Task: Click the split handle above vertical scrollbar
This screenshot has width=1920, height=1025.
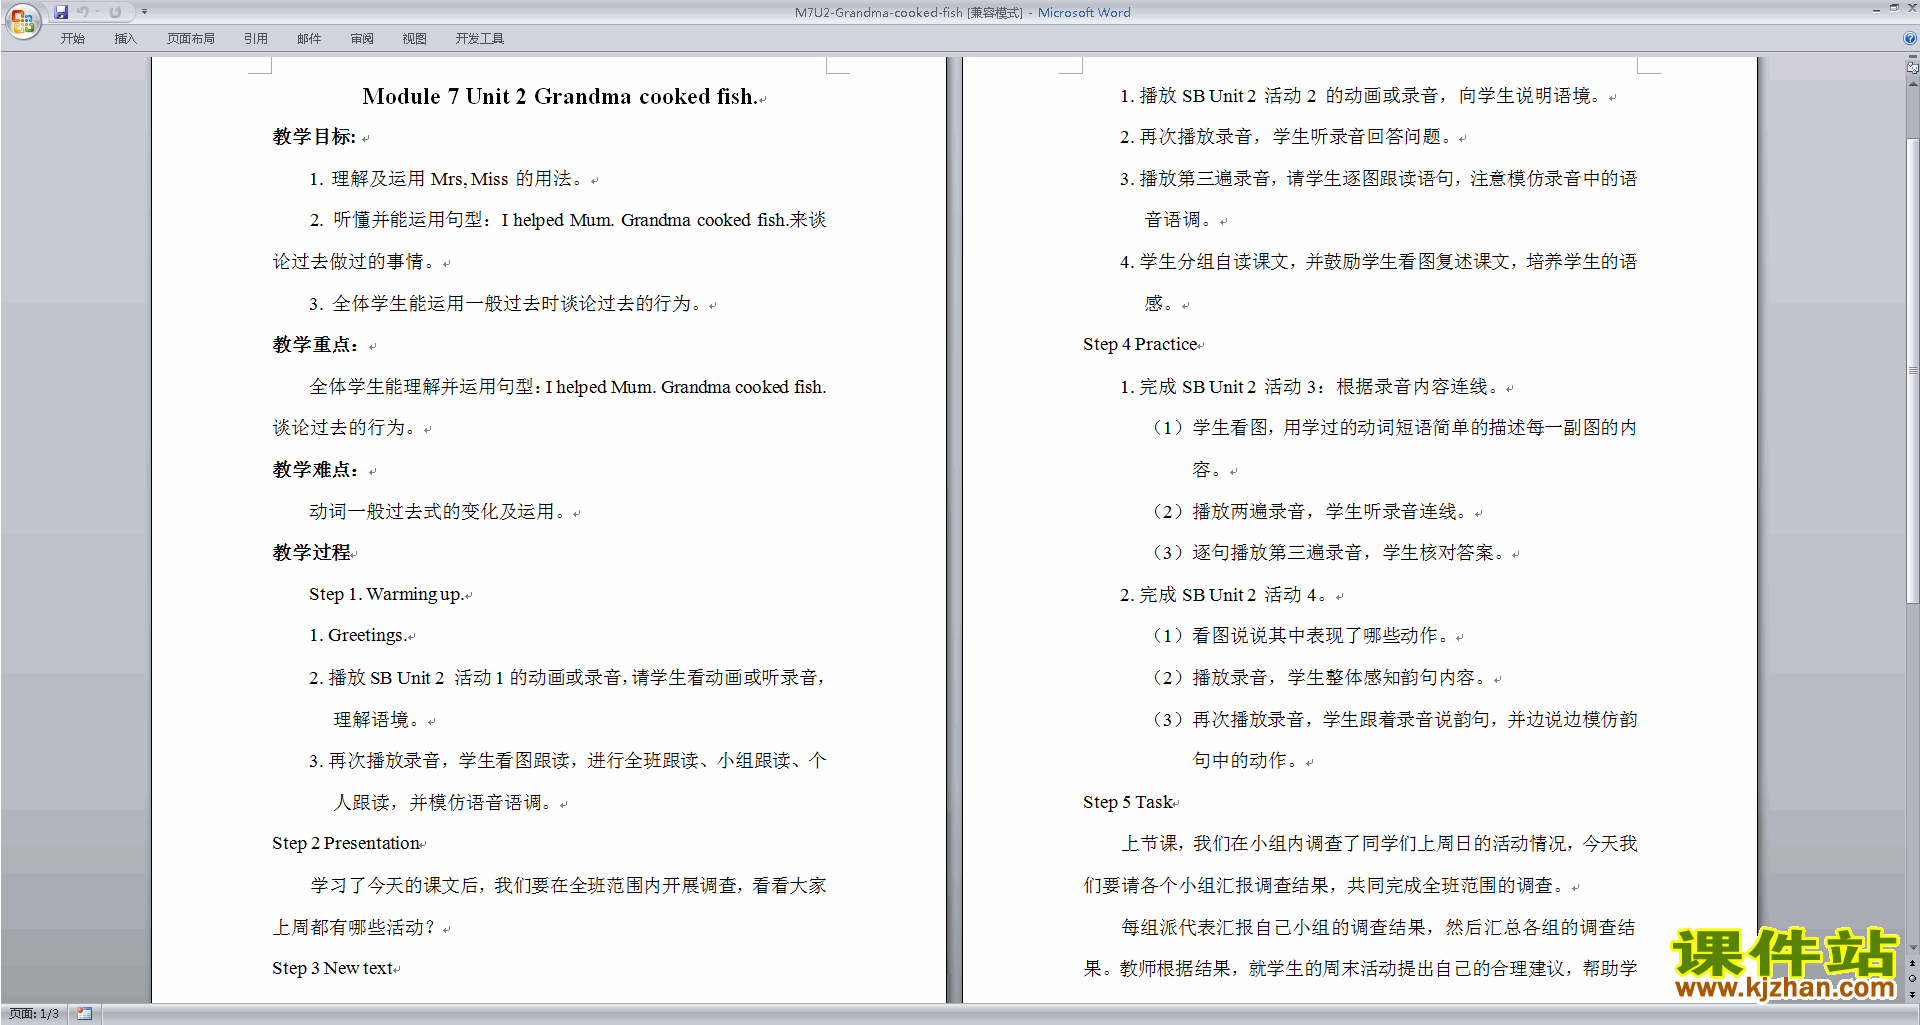Action: point(1913,58)
